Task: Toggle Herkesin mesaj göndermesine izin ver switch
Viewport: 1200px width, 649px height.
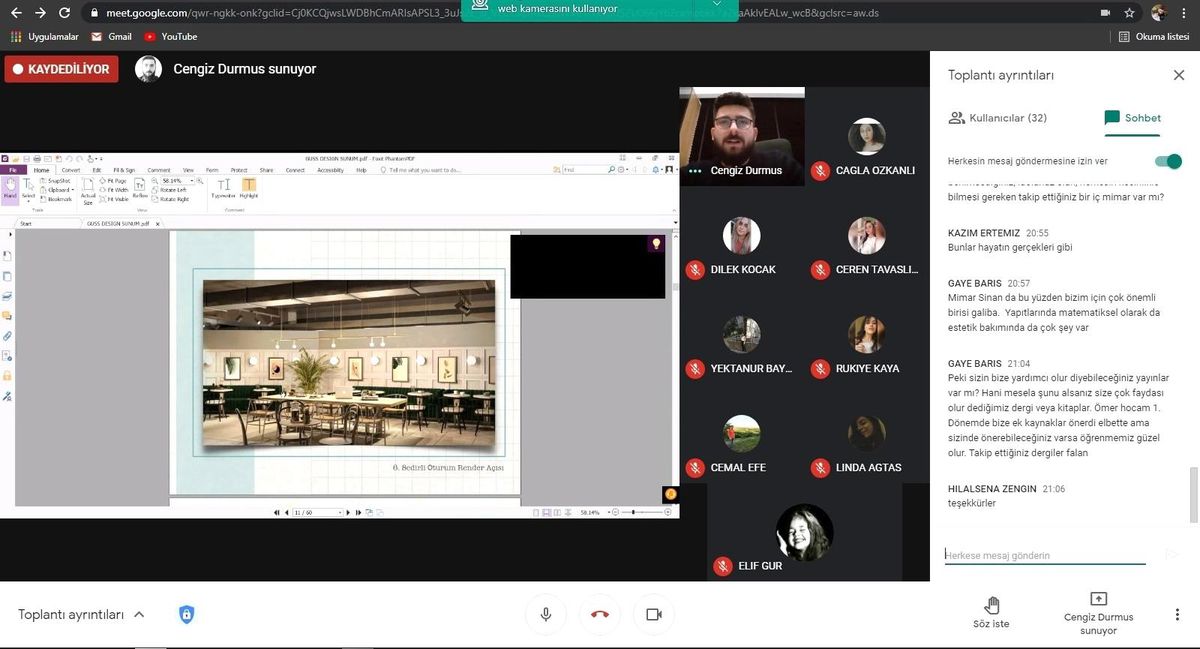Action: click(1168, 161)
